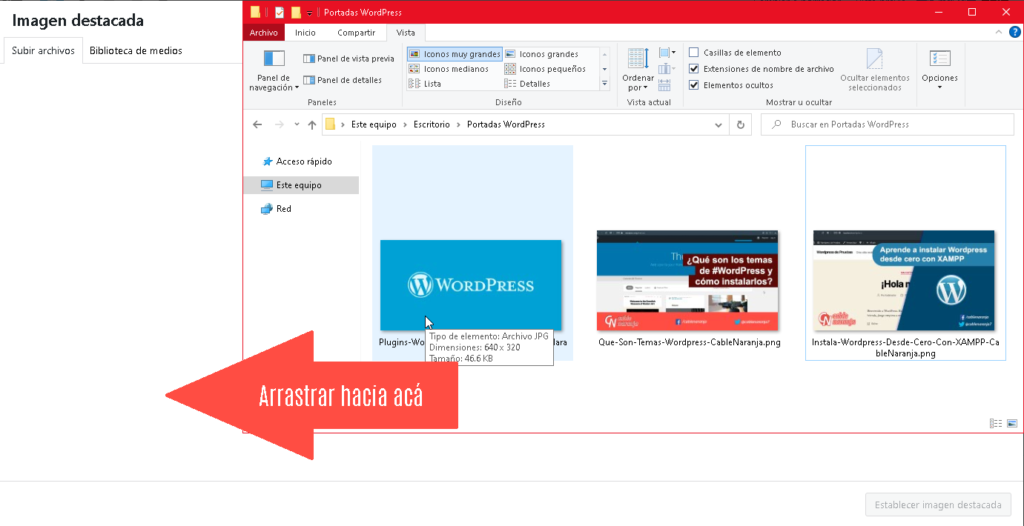The image size is (1024, 526).
Task: Toggle Panel de vista previa
Action: tap(349, 59)
